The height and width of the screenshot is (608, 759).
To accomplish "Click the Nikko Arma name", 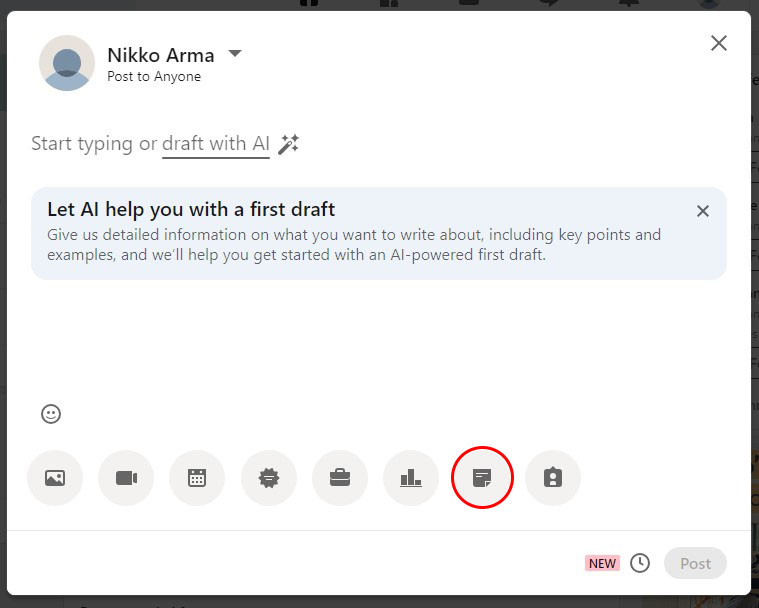I will point(161,55).
